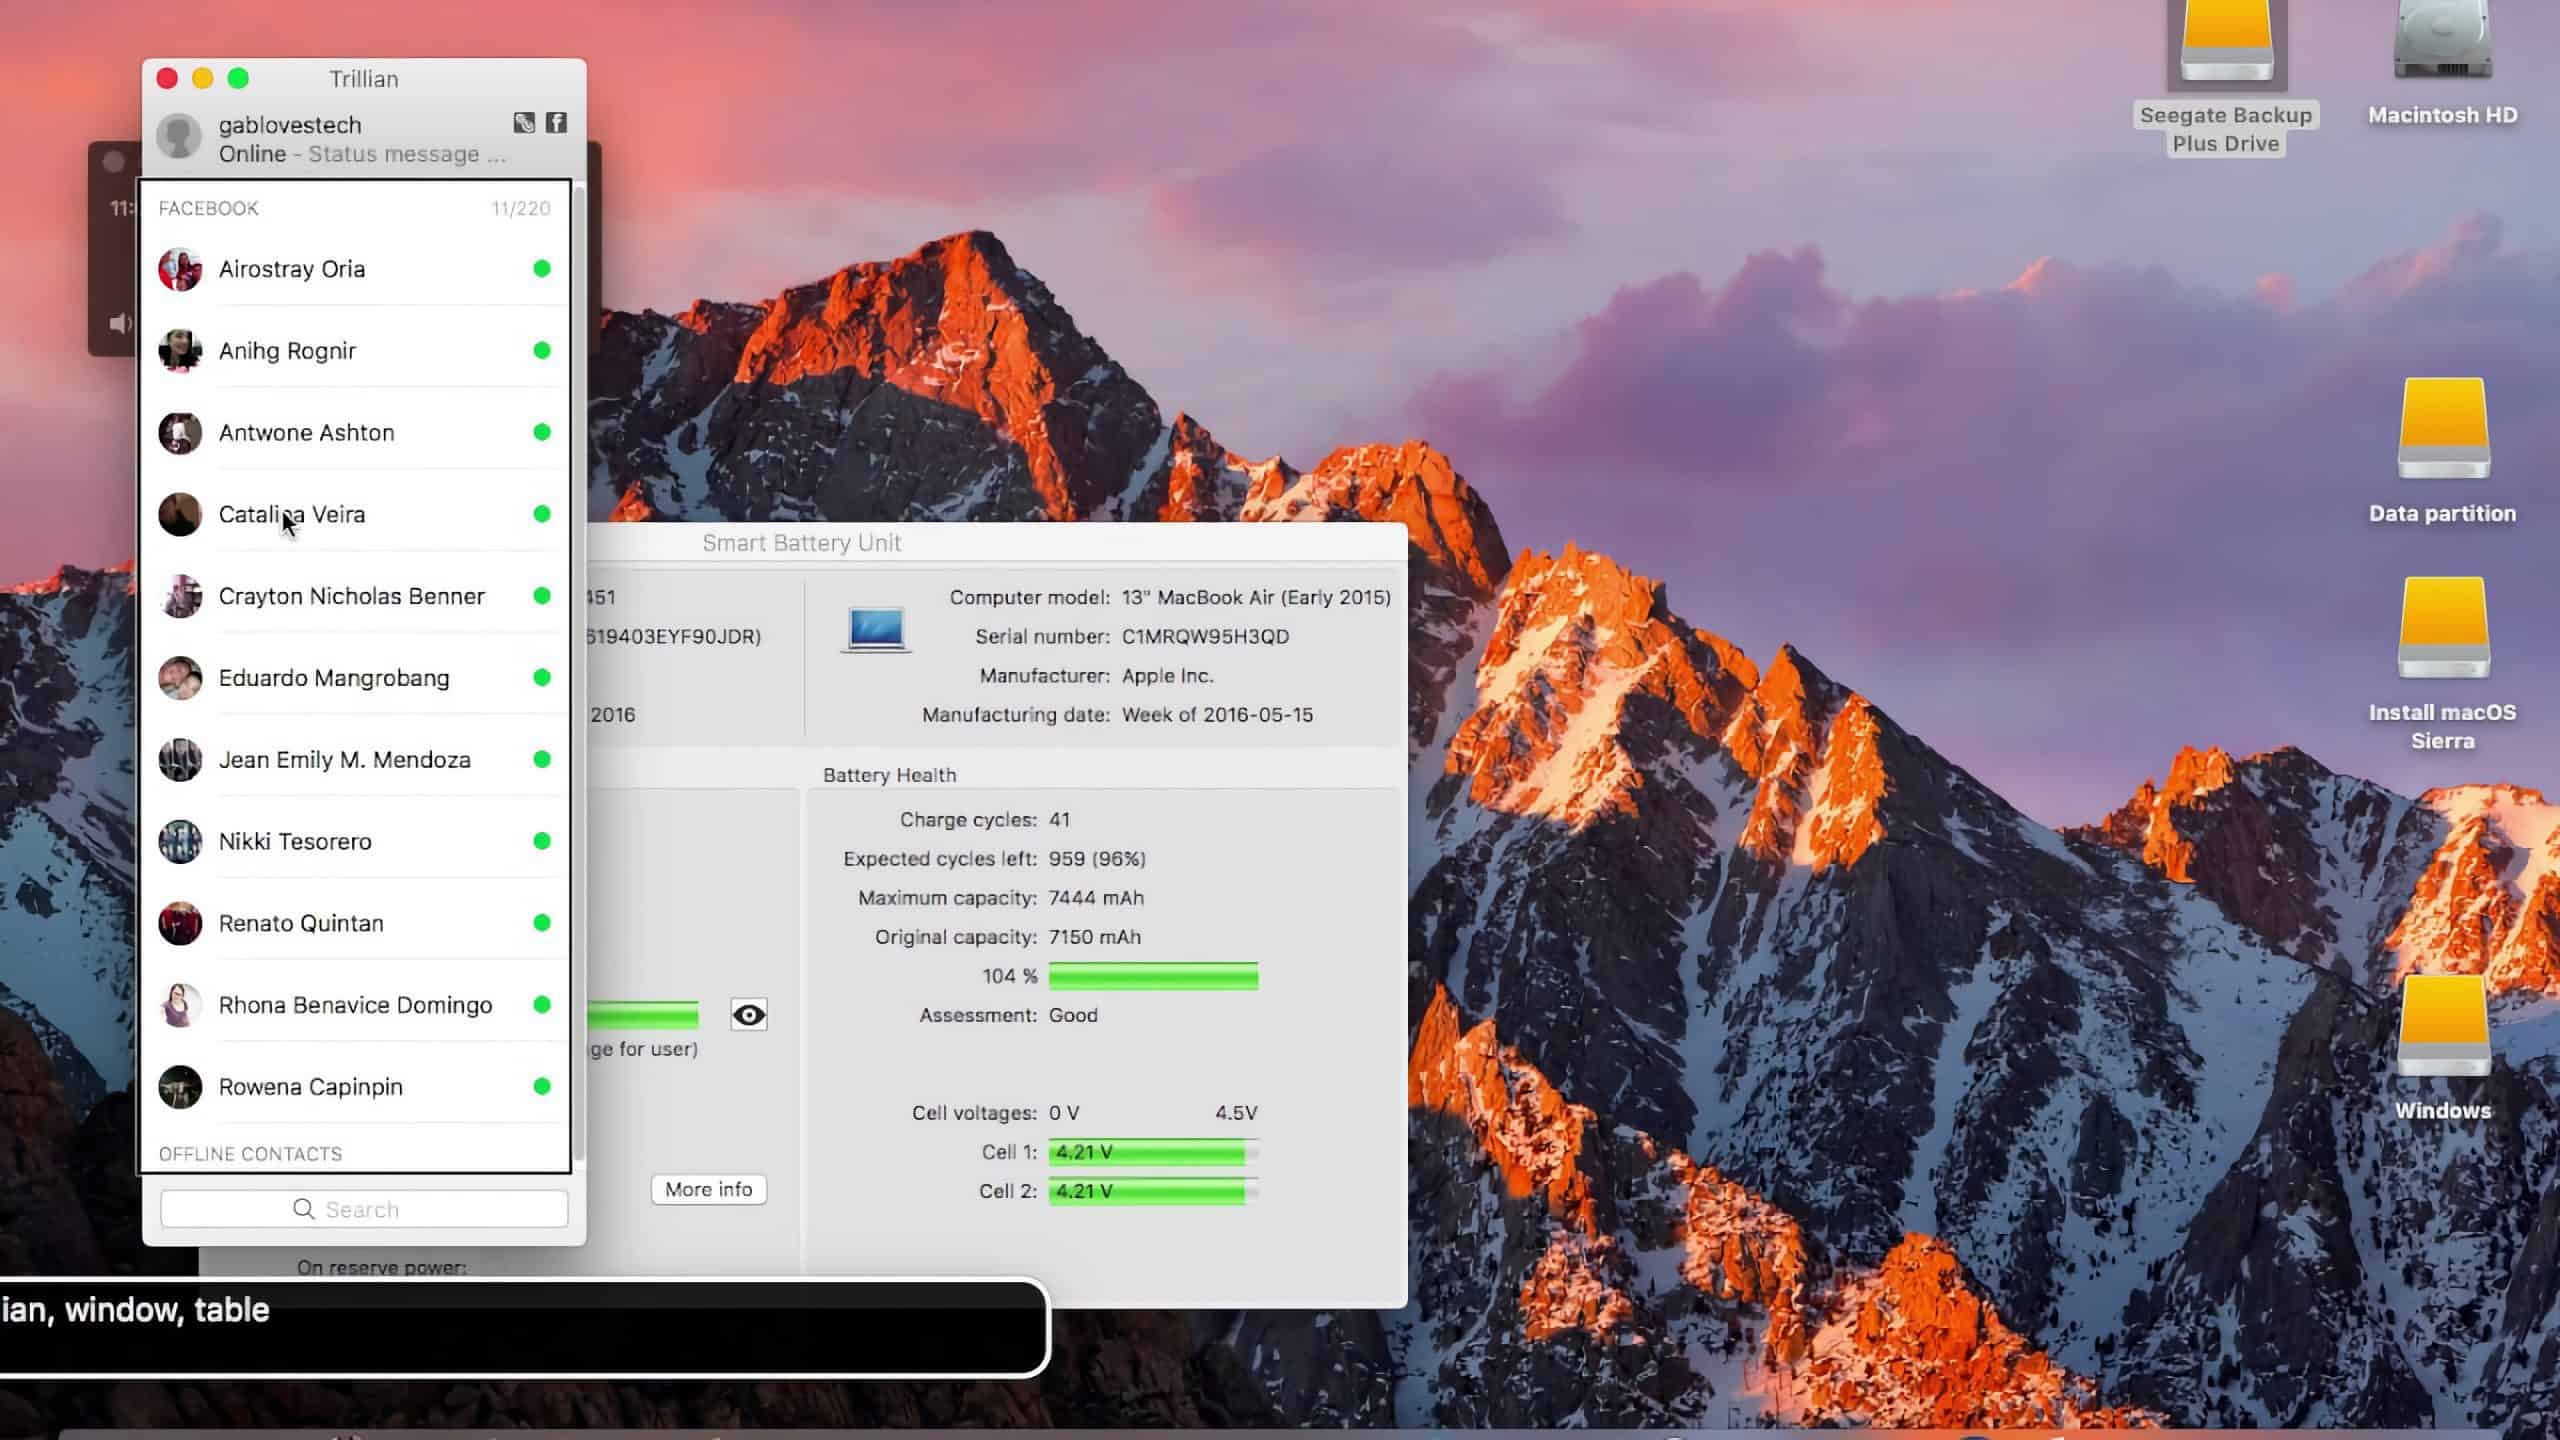The image size is (2560, 1440).
Task: Select contact Rowena Capinpin
Action: pos(354,1087)
